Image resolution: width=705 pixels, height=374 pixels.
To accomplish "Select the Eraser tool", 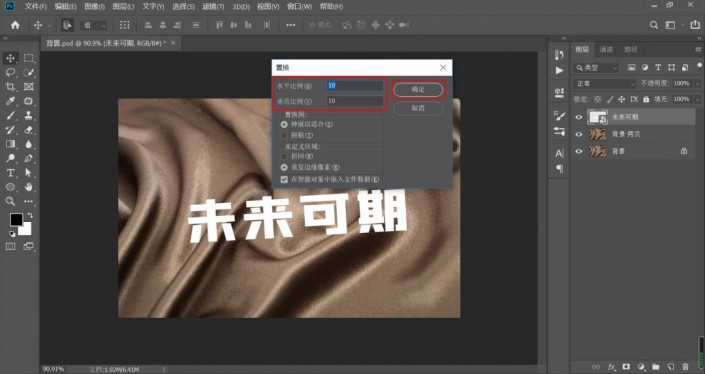I will (x=29, y=130).
